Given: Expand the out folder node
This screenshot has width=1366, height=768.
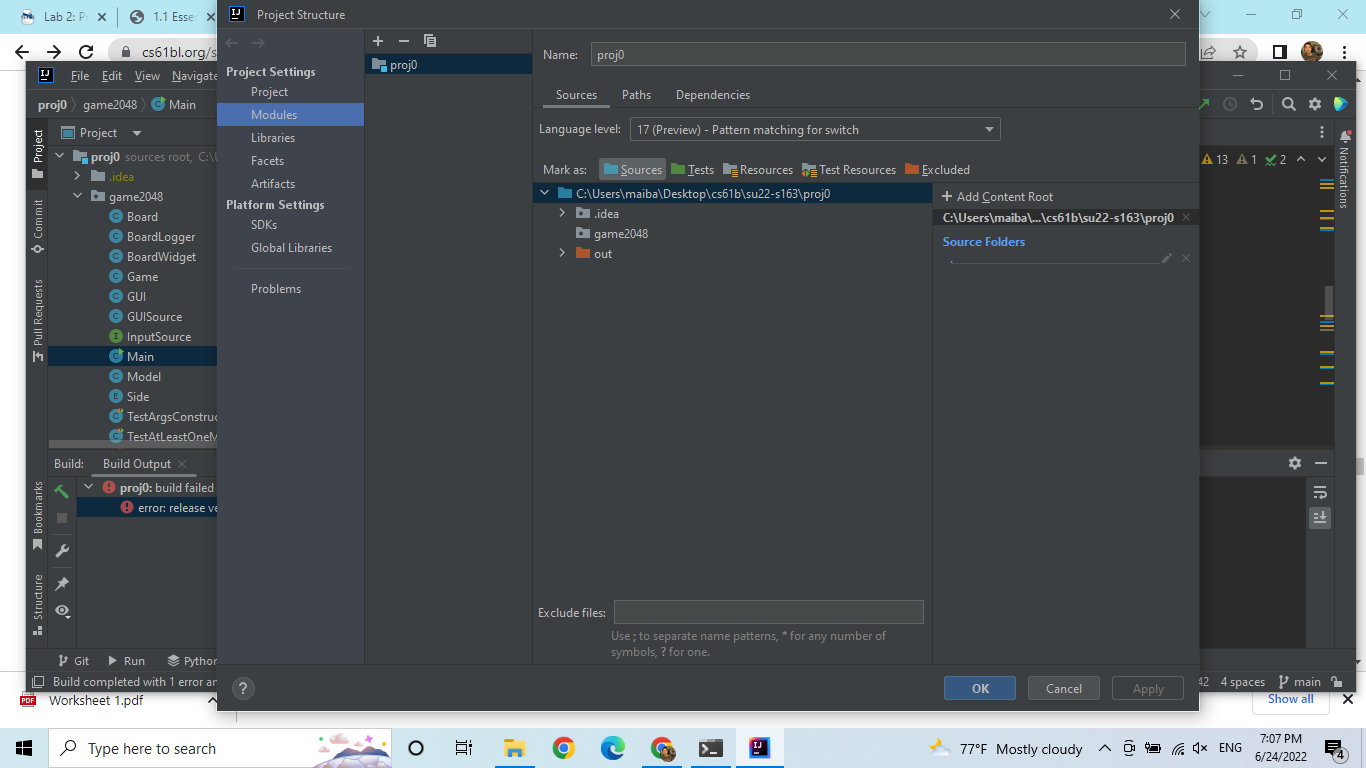Looking at the screenshot, I should (563, 254).
